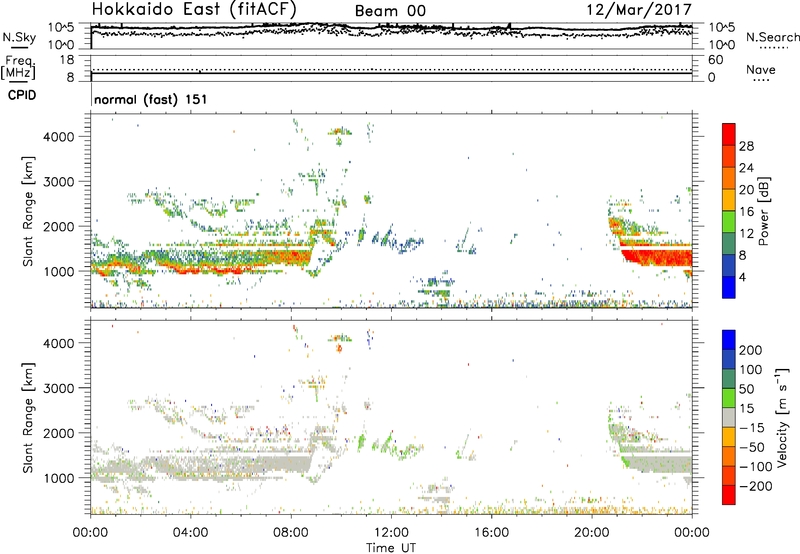Image resolution: width=800 pixels, height=554 pixels.
Task: Click the red segment of the power color bar
Action: click(729, 134)
